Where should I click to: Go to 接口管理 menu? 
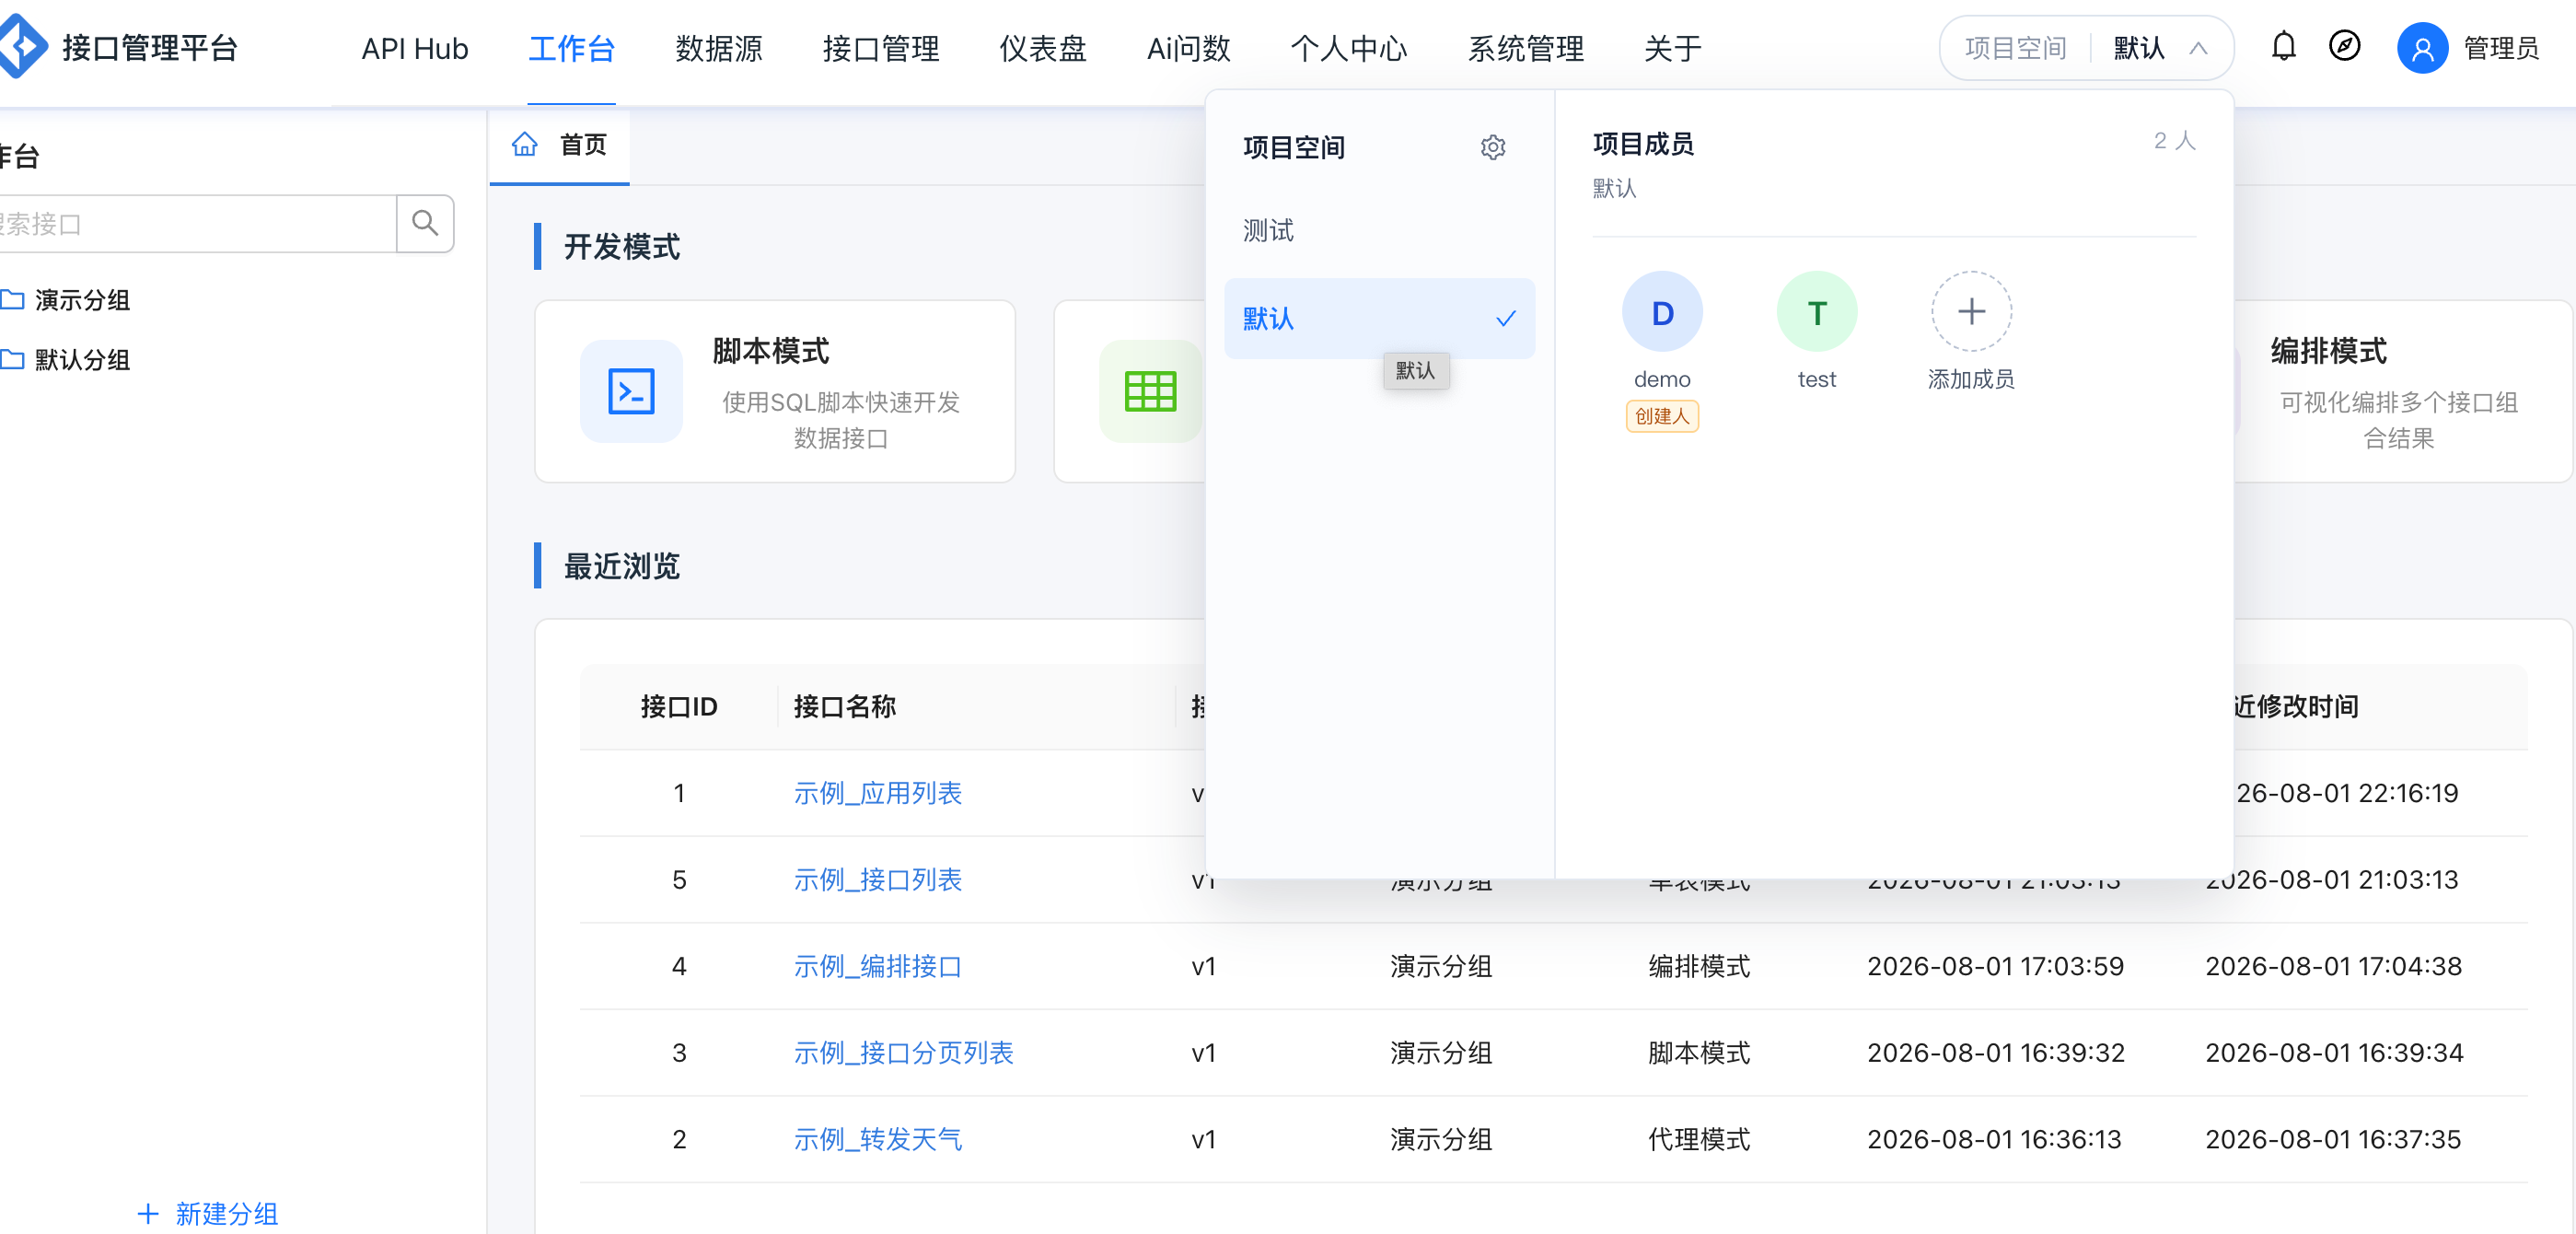881,48
